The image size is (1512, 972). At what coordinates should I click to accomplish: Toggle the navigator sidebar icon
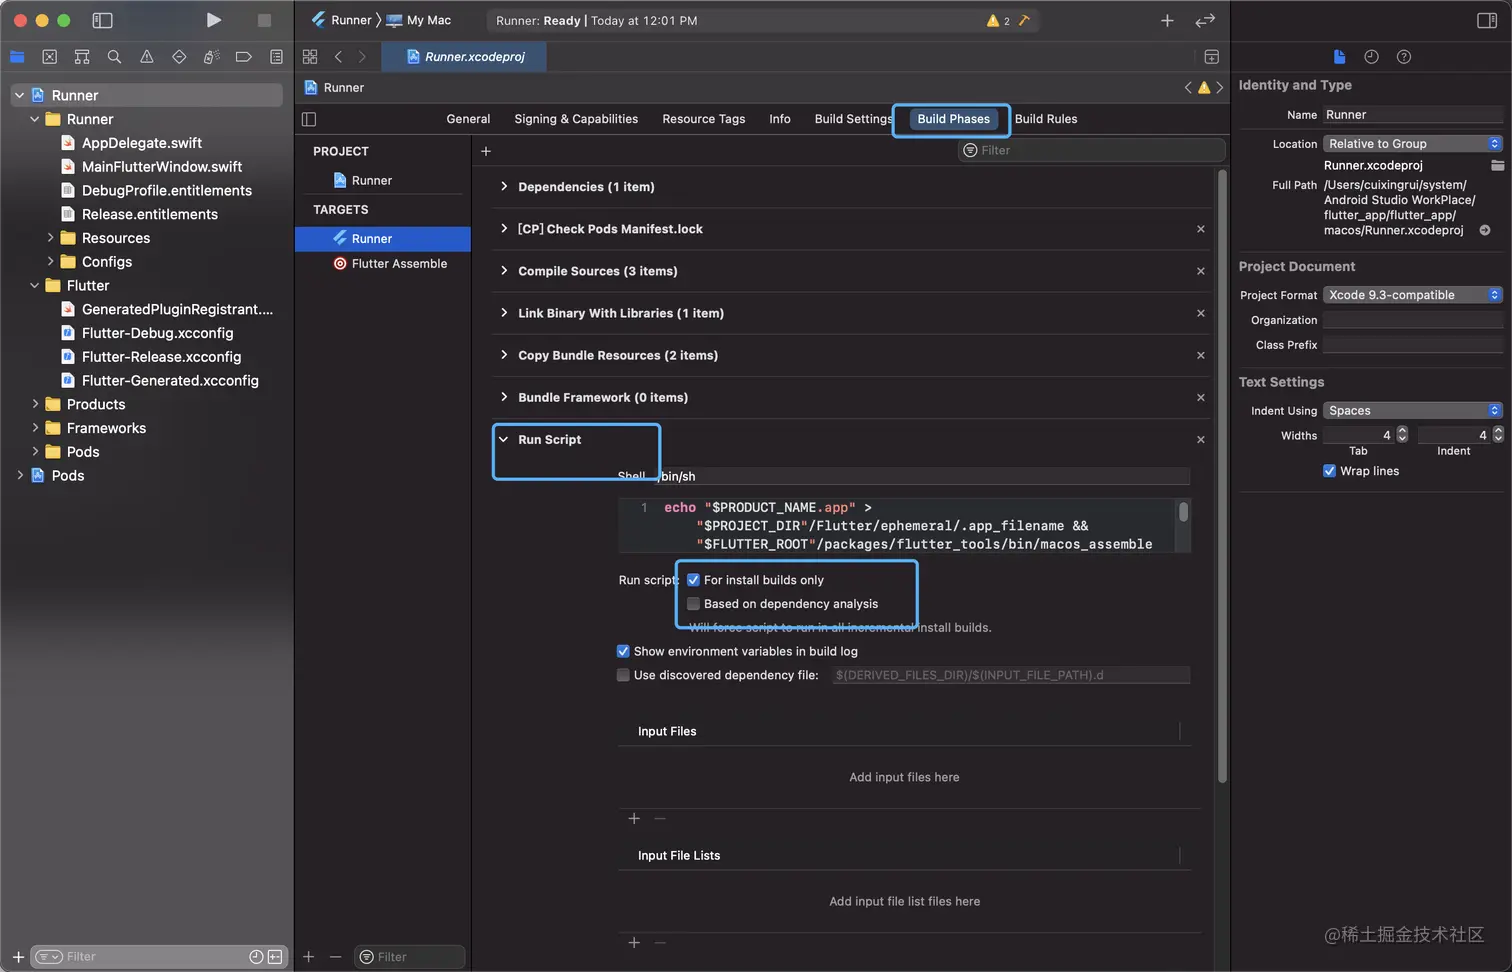pos(102,20)
